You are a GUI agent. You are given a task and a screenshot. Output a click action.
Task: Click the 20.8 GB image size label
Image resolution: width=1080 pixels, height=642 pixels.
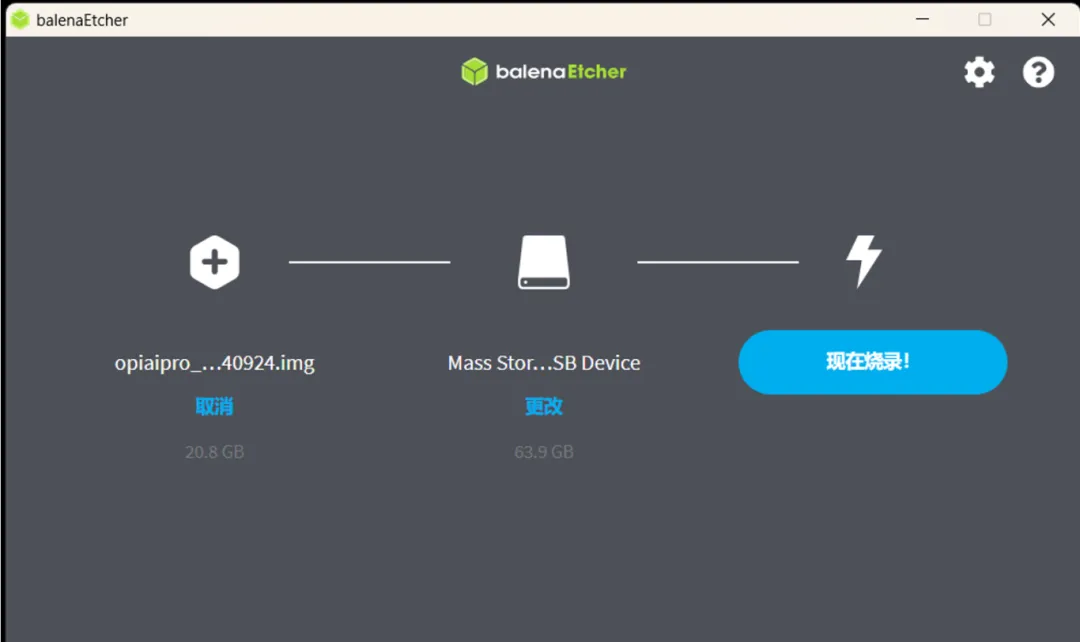tap(214, 452)
